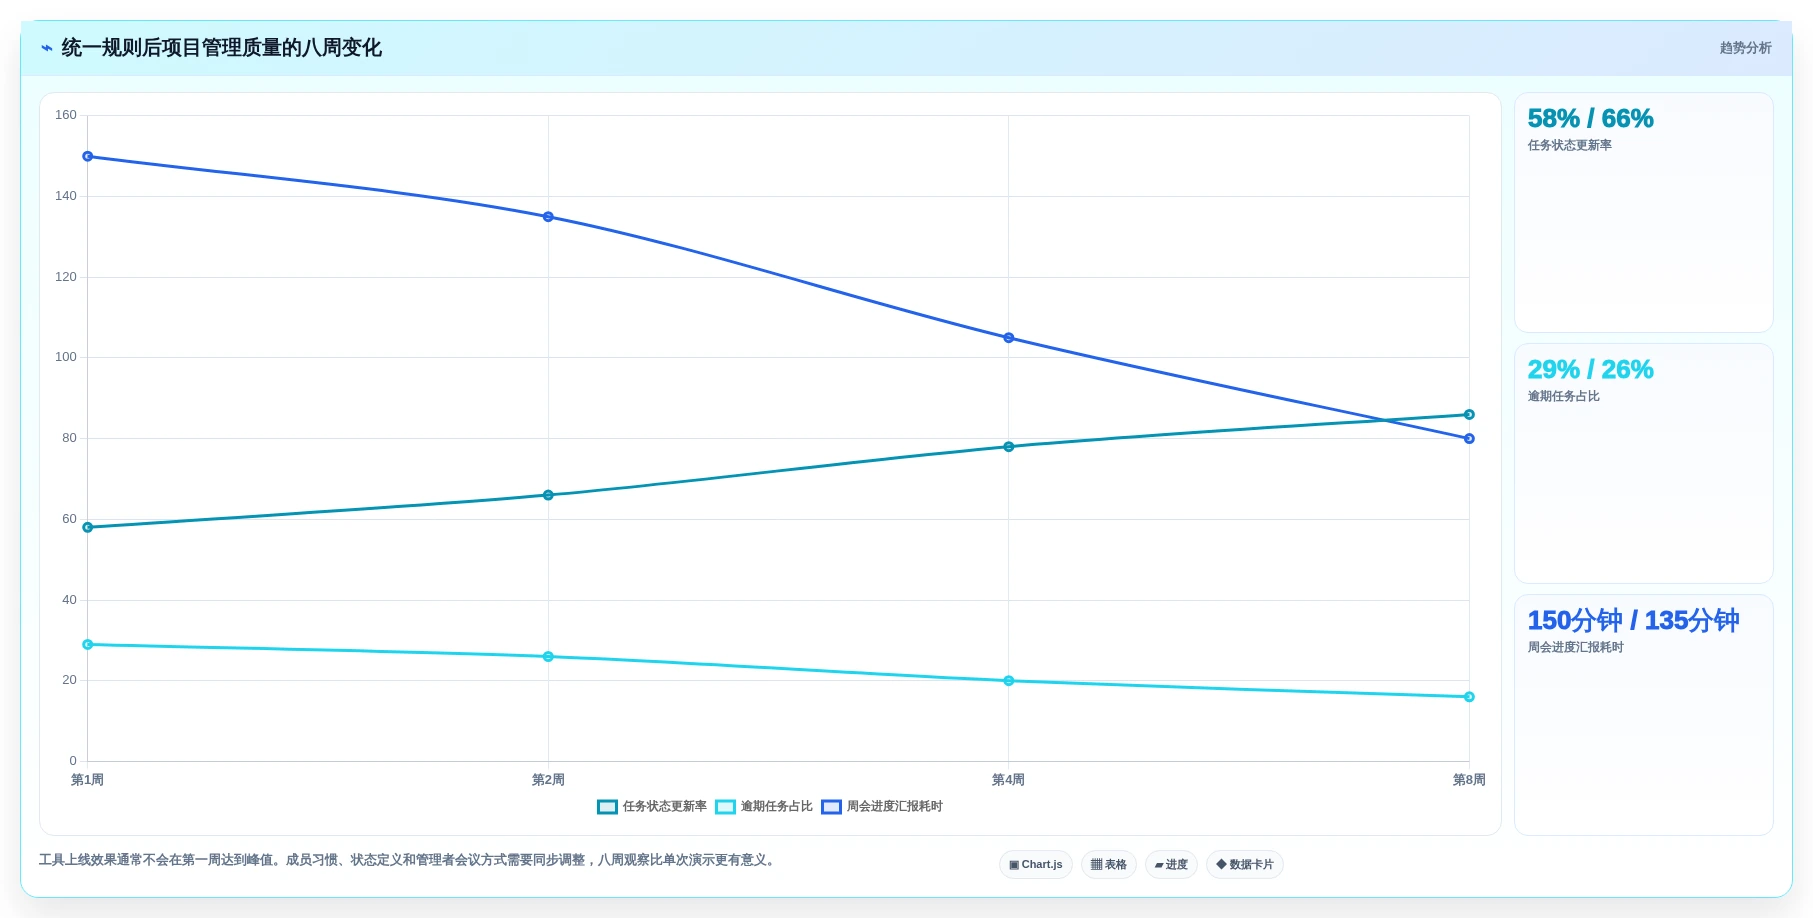
Task: Click the 第1周 point at 29 on the cyan line
Action: click(88, 645)
